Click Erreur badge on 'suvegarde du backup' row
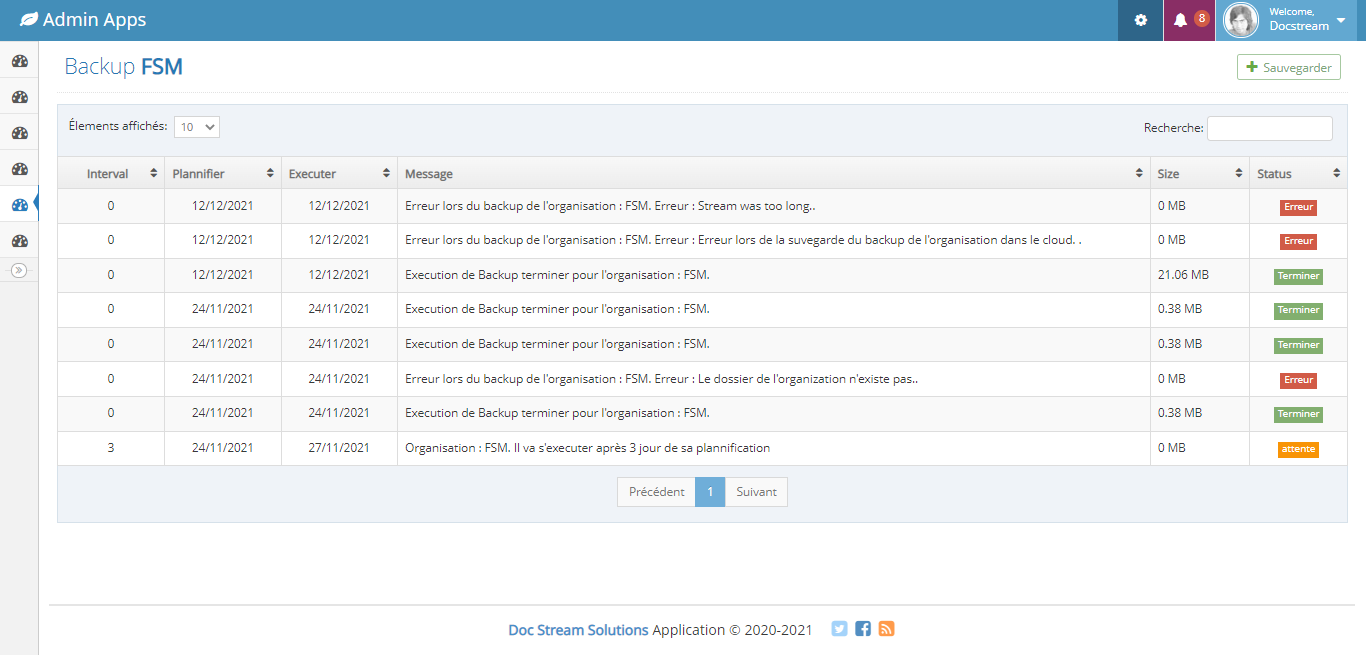Image resolution: width=1366 pixels, height=655 pixels. tap(1298, 241)
